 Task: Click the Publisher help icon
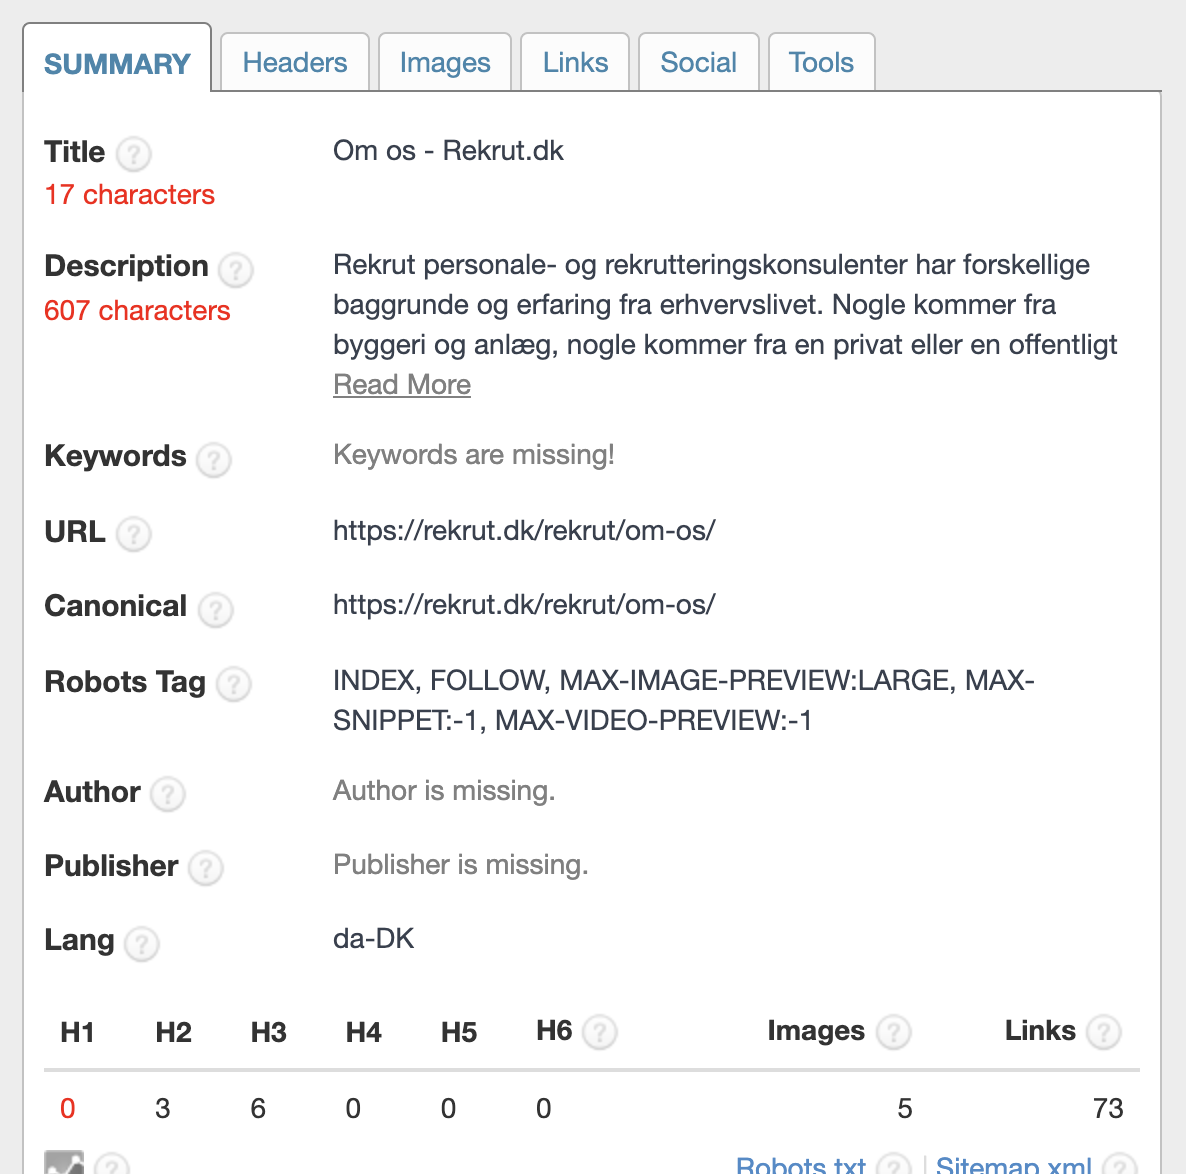pos(206,868)
